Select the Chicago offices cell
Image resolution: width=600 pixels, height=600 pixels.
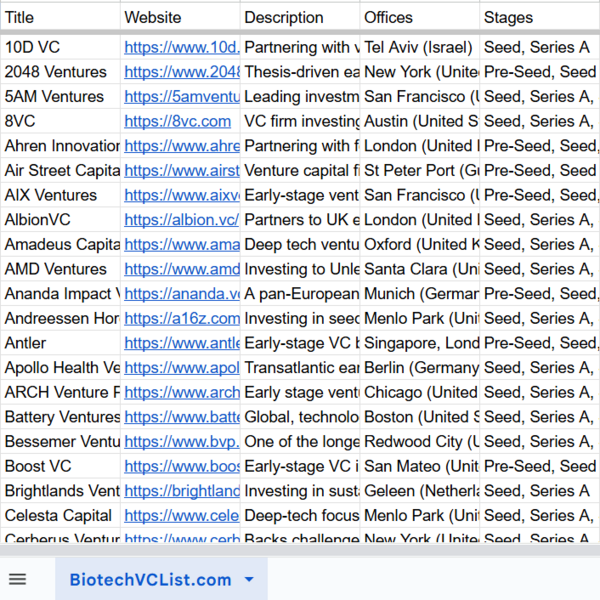coord(420,392)
